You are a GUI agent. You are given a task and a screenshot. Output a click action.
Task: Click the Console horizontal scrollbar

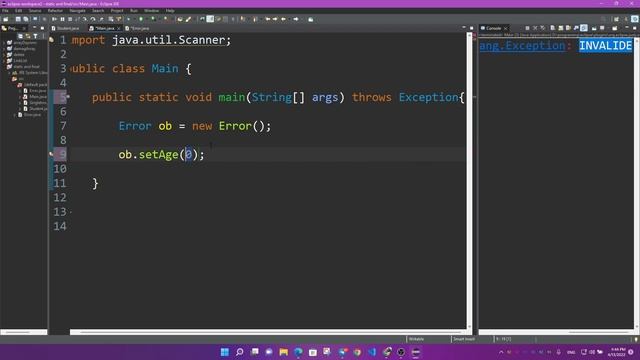click(556, 332)
